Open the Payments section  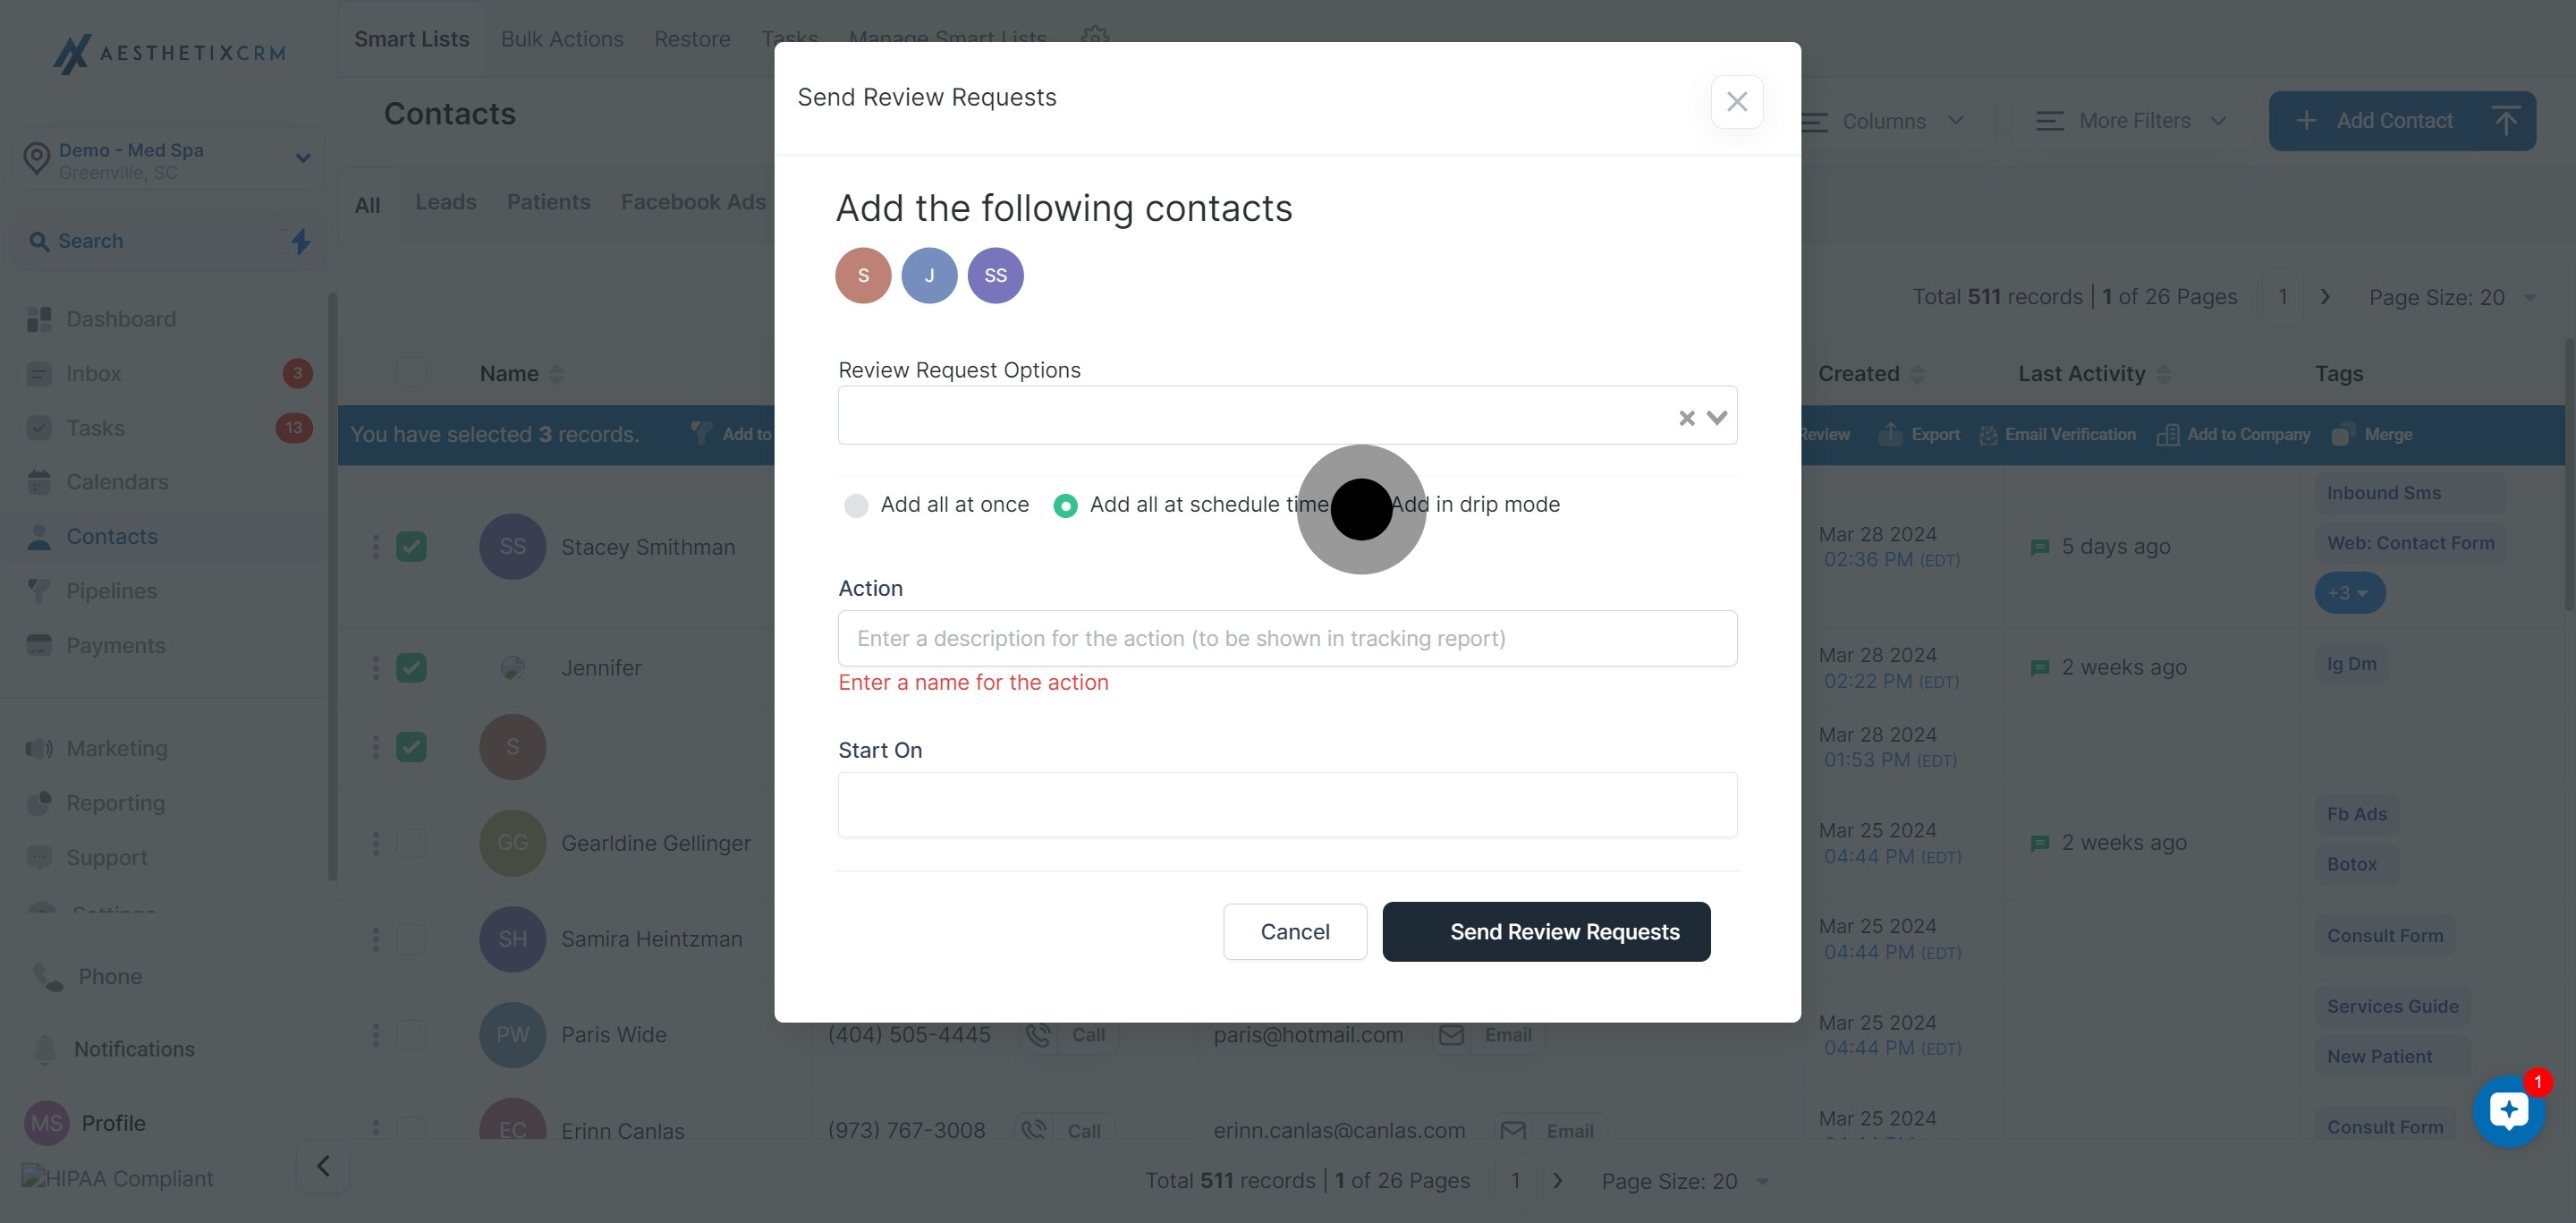115,645
